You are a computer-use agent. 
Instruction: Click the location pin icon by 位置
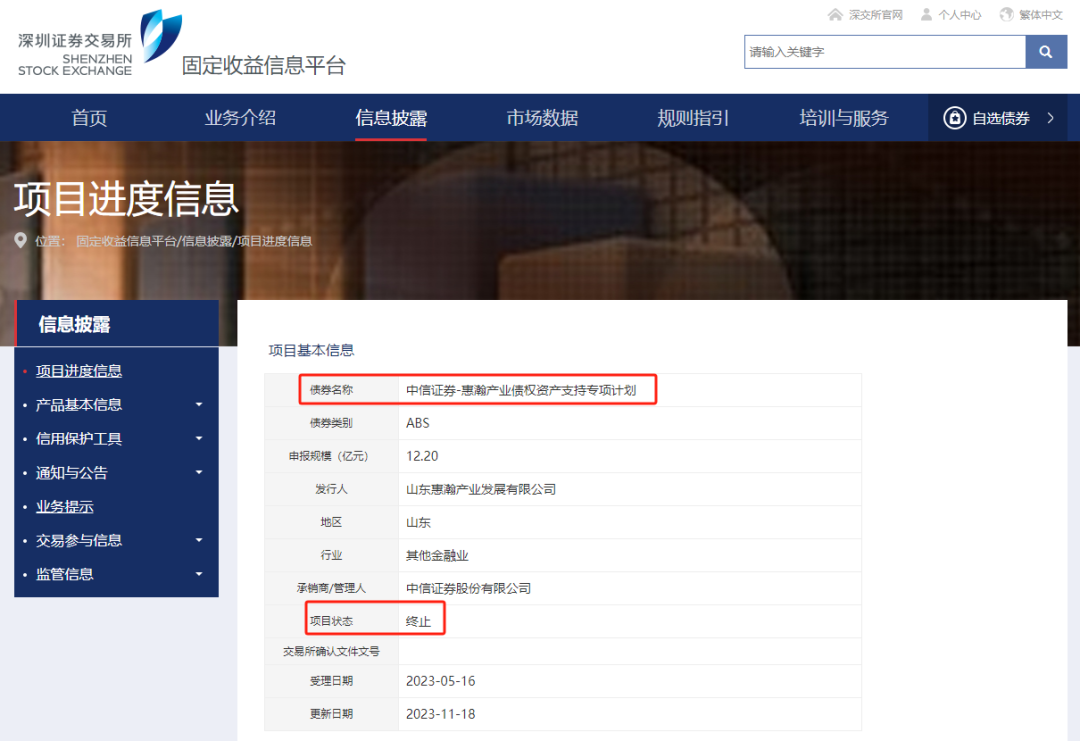(21, 240)
